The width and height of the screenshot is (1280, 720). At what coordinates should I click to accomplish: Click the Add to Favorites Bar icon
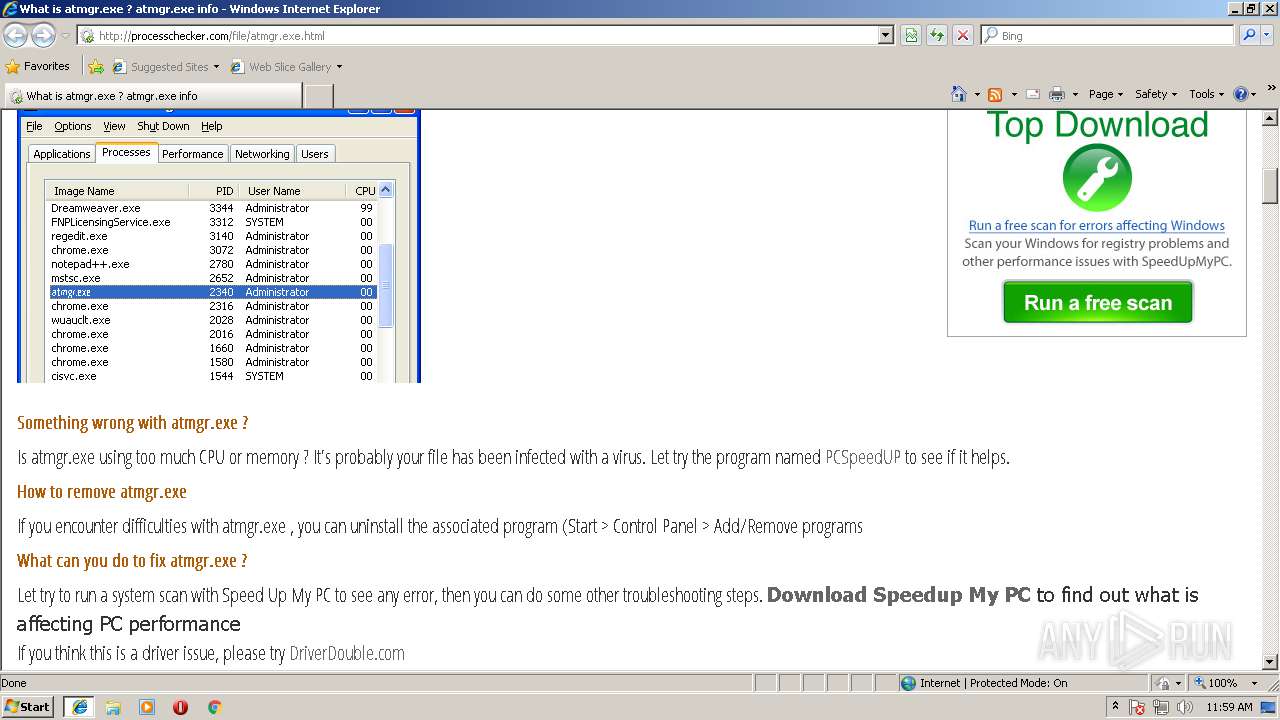click(x=96, y=67)
